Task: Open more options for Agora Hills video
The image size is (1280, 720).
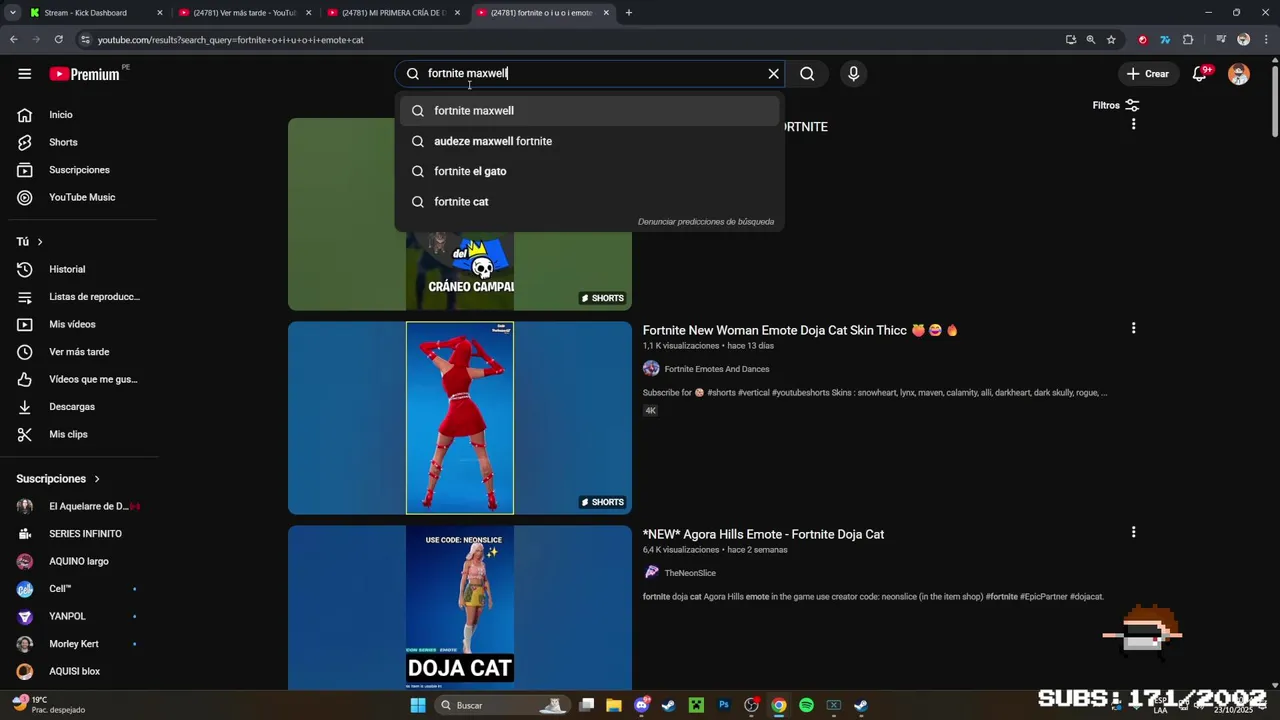Action: 1133,532
